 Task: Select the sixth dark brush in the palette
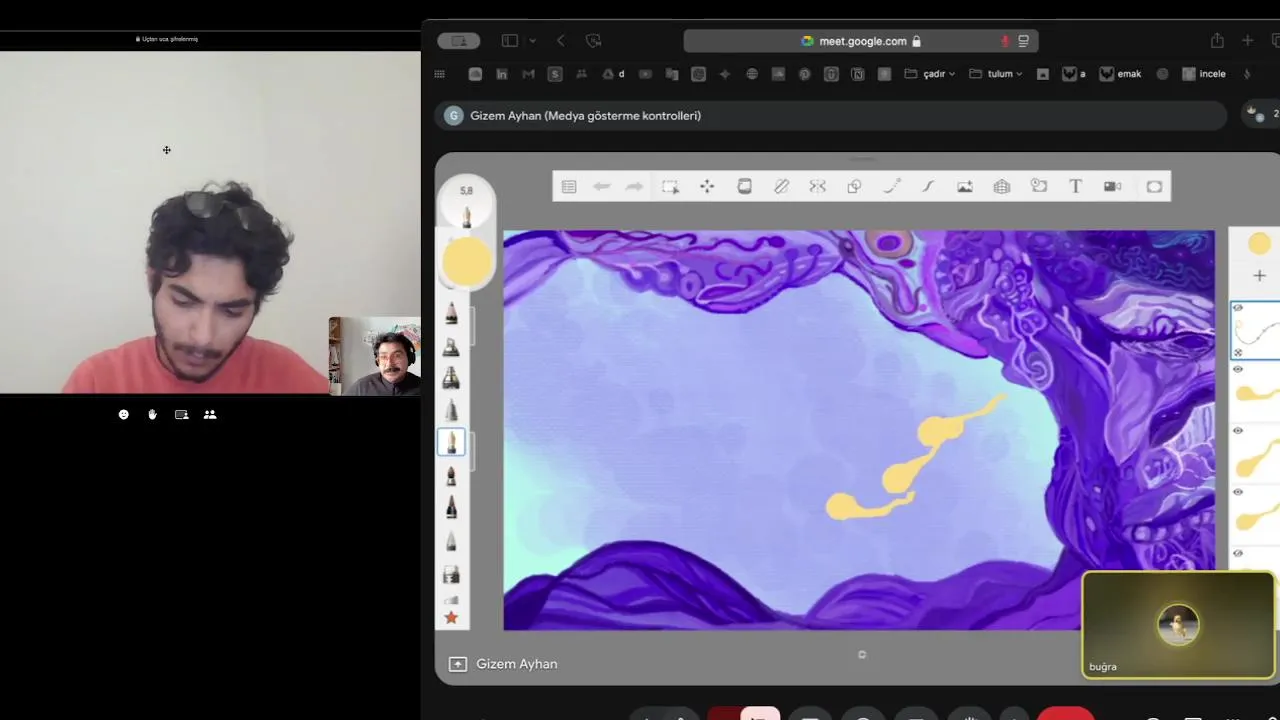tap(451, 475)
